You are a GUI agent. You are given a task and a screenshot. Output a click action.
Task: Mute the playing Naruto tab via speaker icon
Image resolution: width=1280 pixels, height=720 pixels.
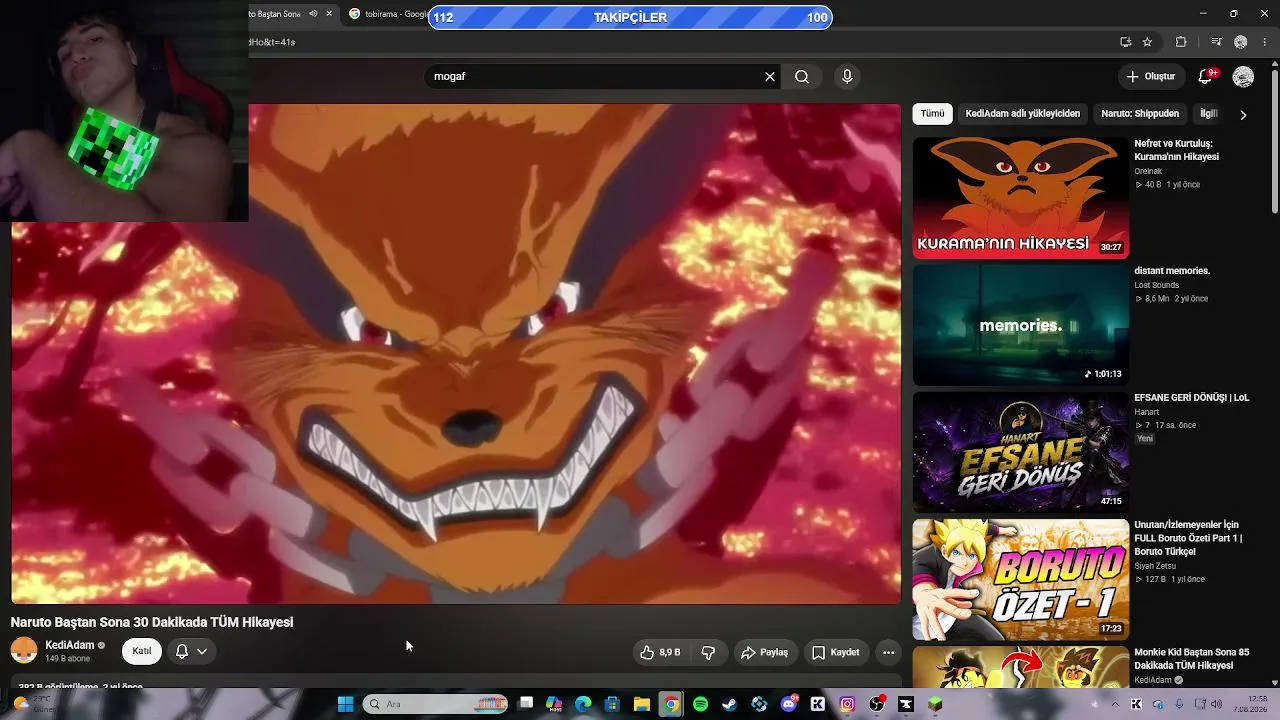[313, 14]
